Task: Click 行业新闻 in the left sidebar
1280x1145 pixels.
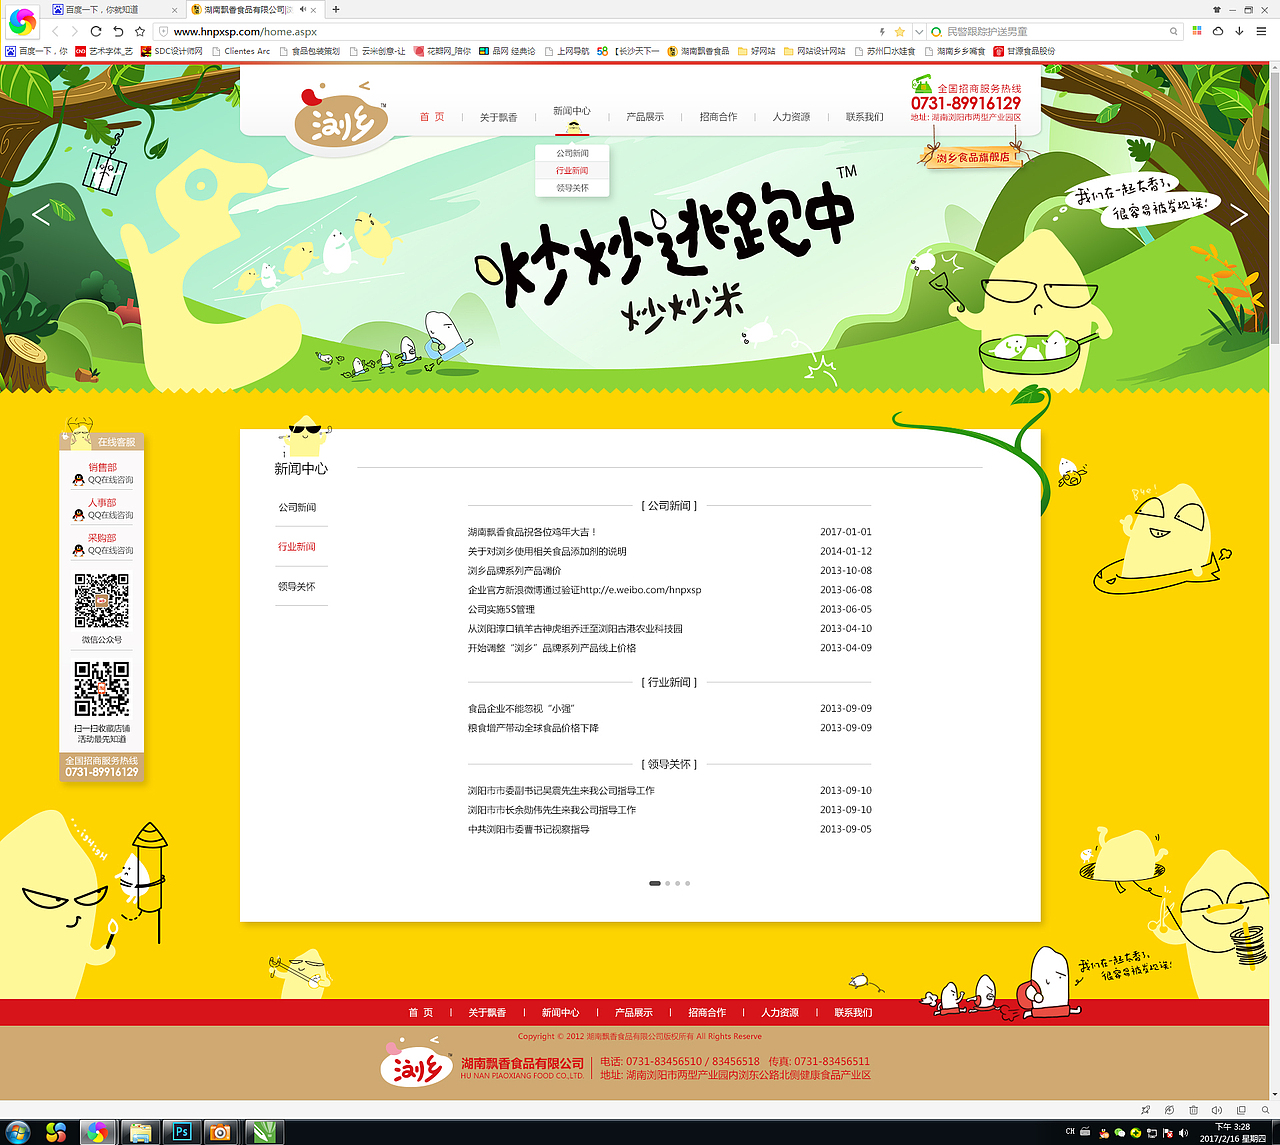Action: point(297,547)
